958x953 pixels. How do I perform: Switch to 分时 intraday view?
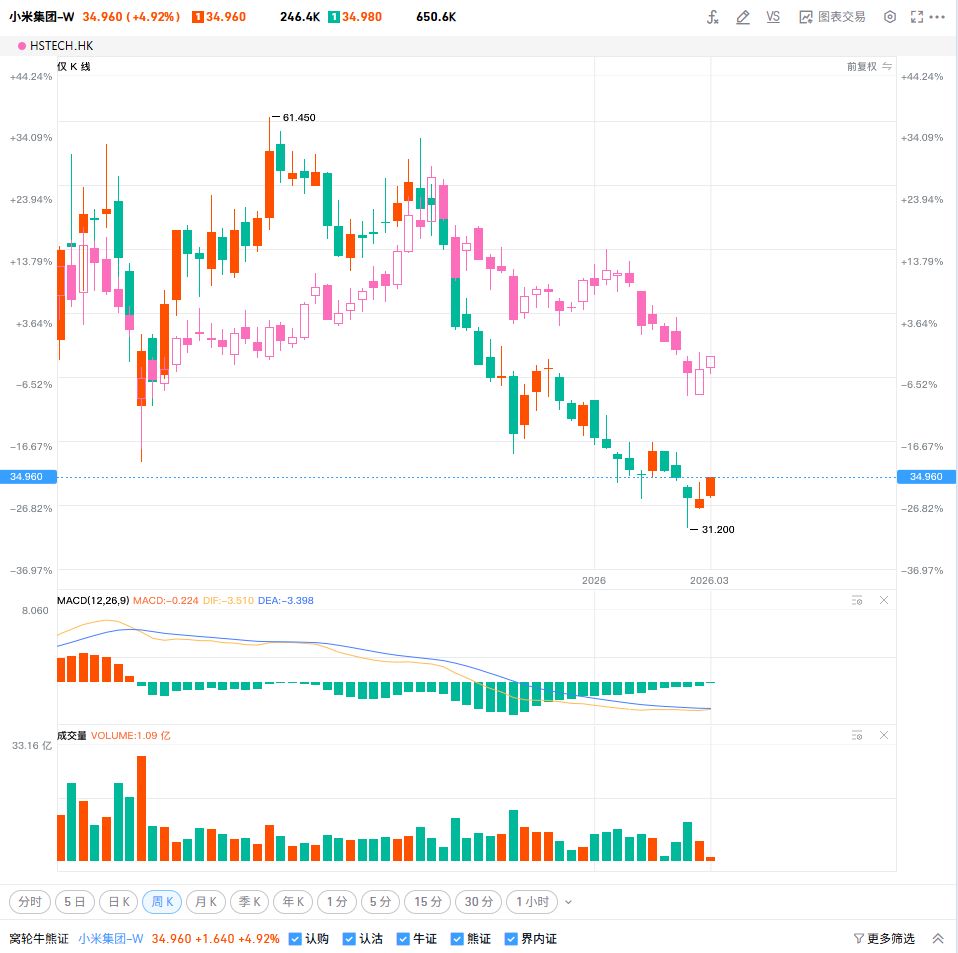coord(30,902)
